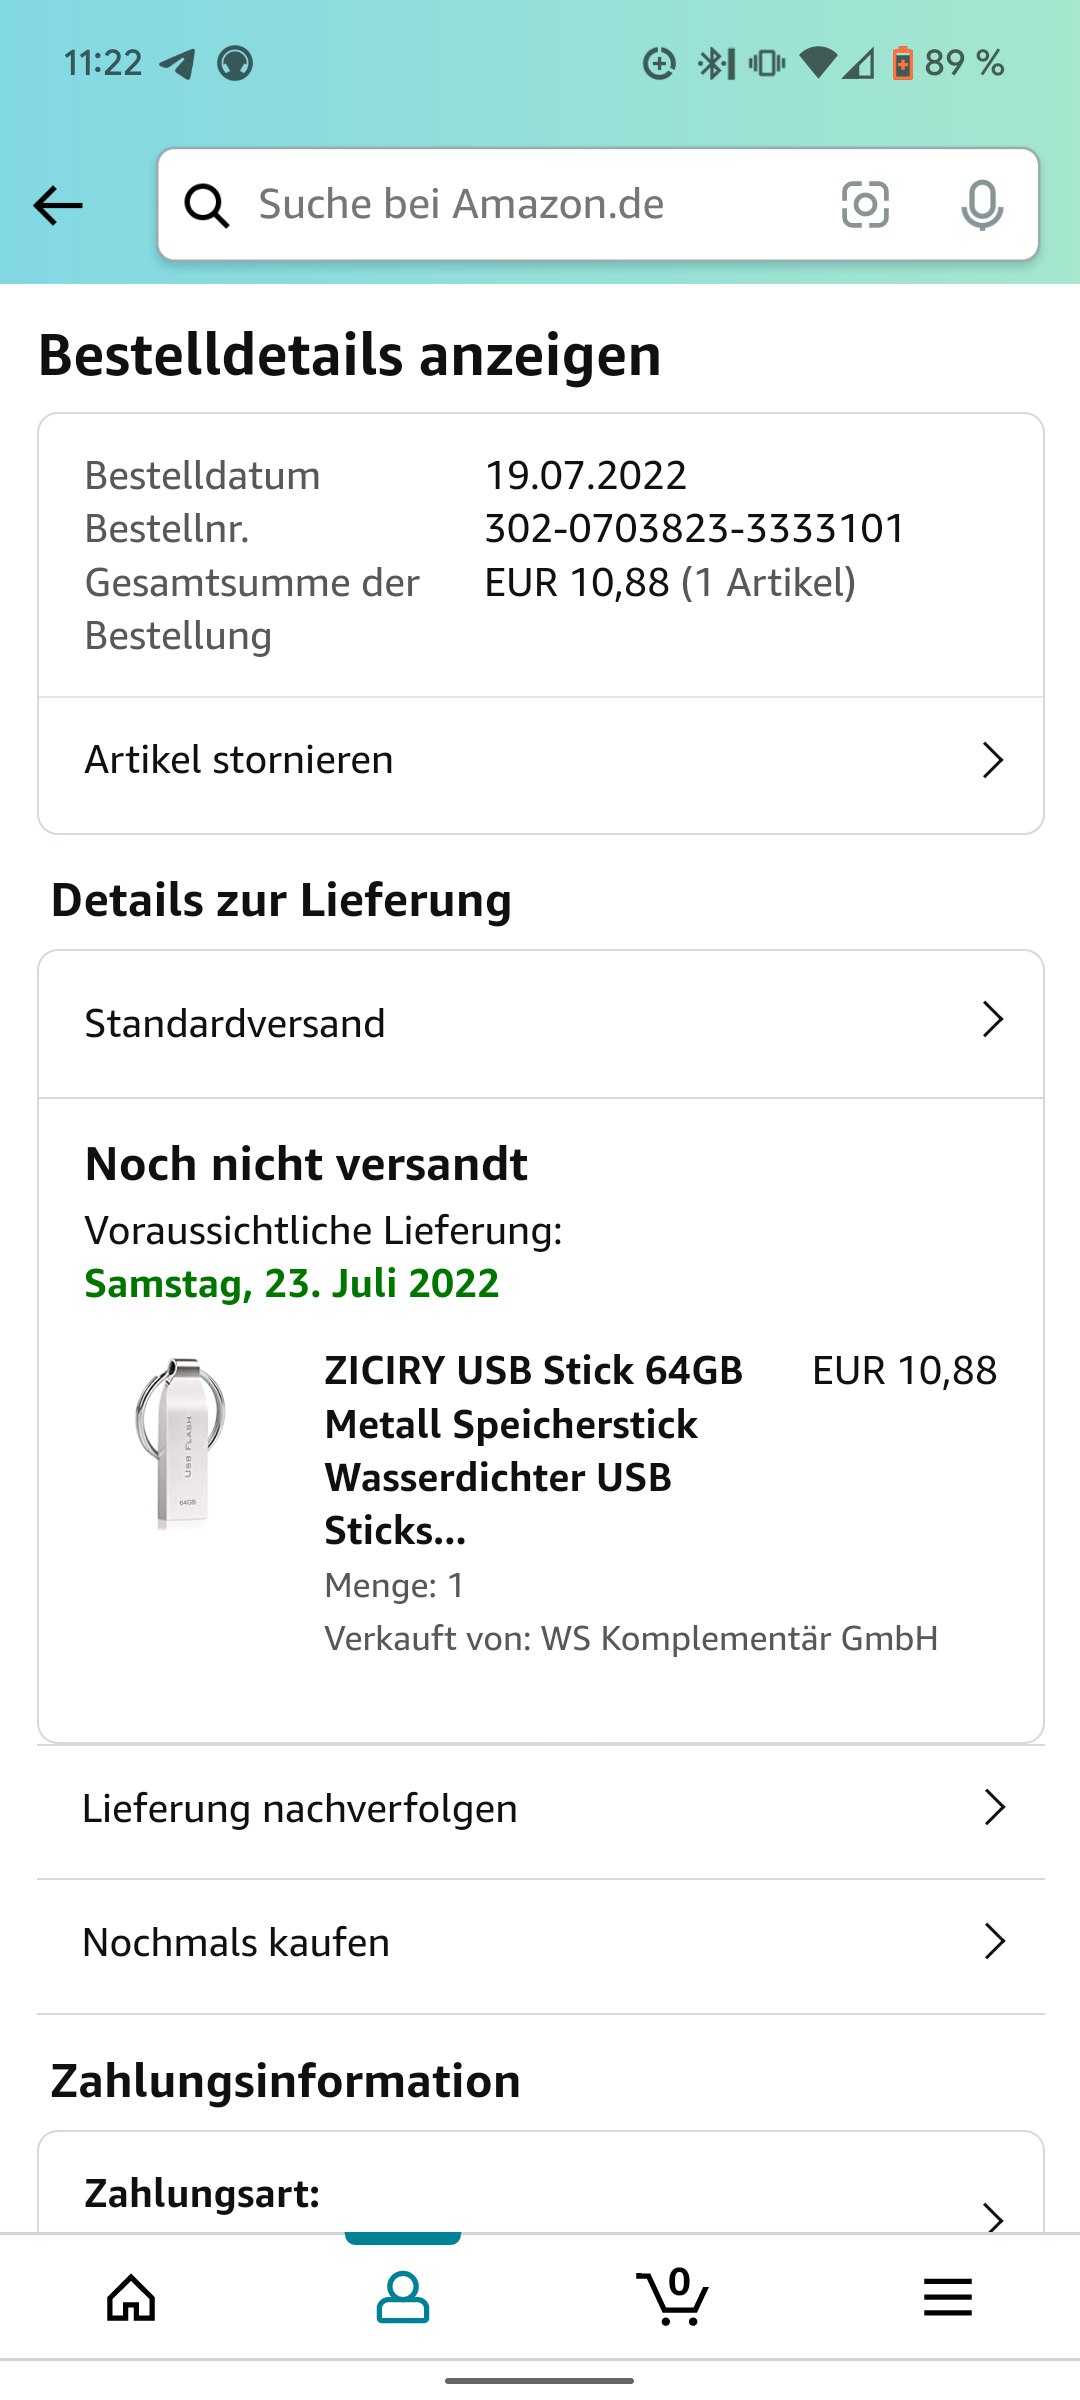Tap the Artikel stornieren link
Image resolution: width=1080 pixels, height=2400 pixels.
click(239, 760)
